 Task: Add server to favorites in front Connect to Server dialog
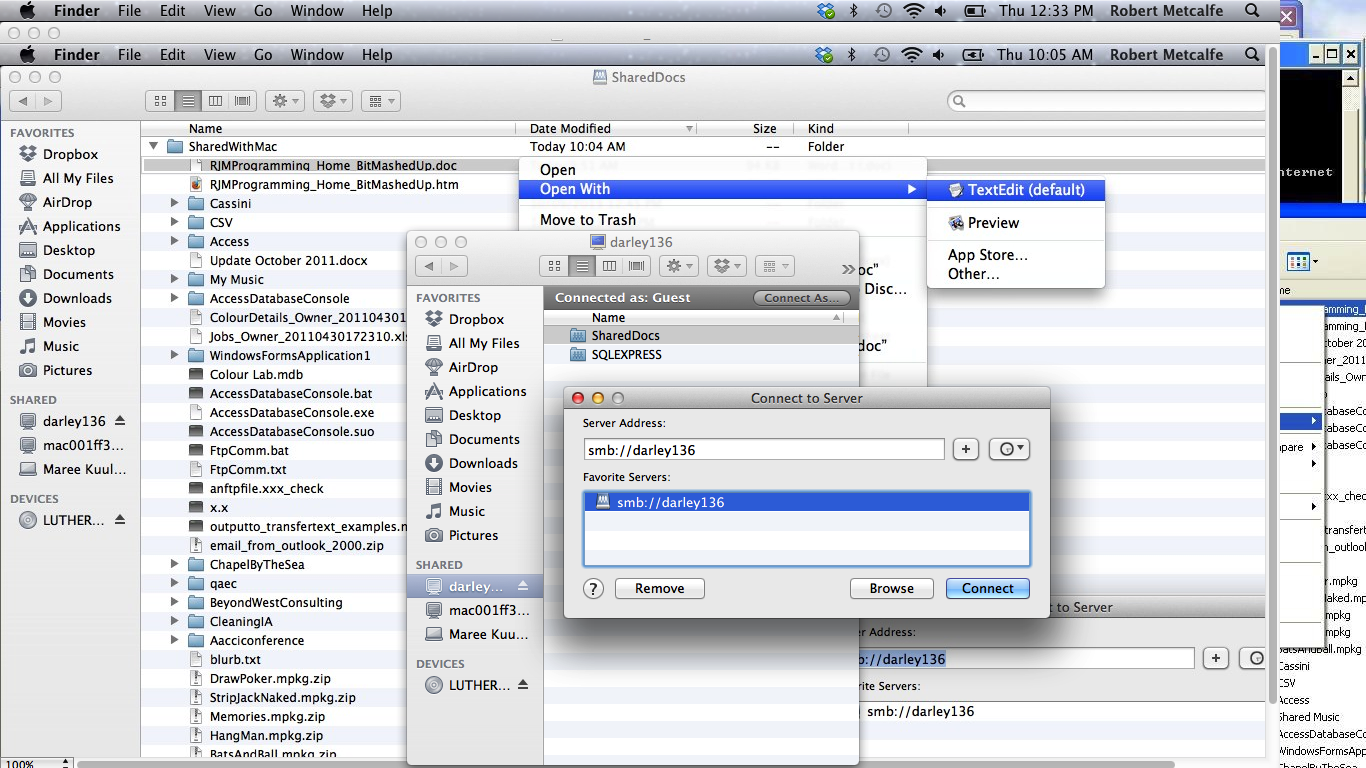pos(966,450)
